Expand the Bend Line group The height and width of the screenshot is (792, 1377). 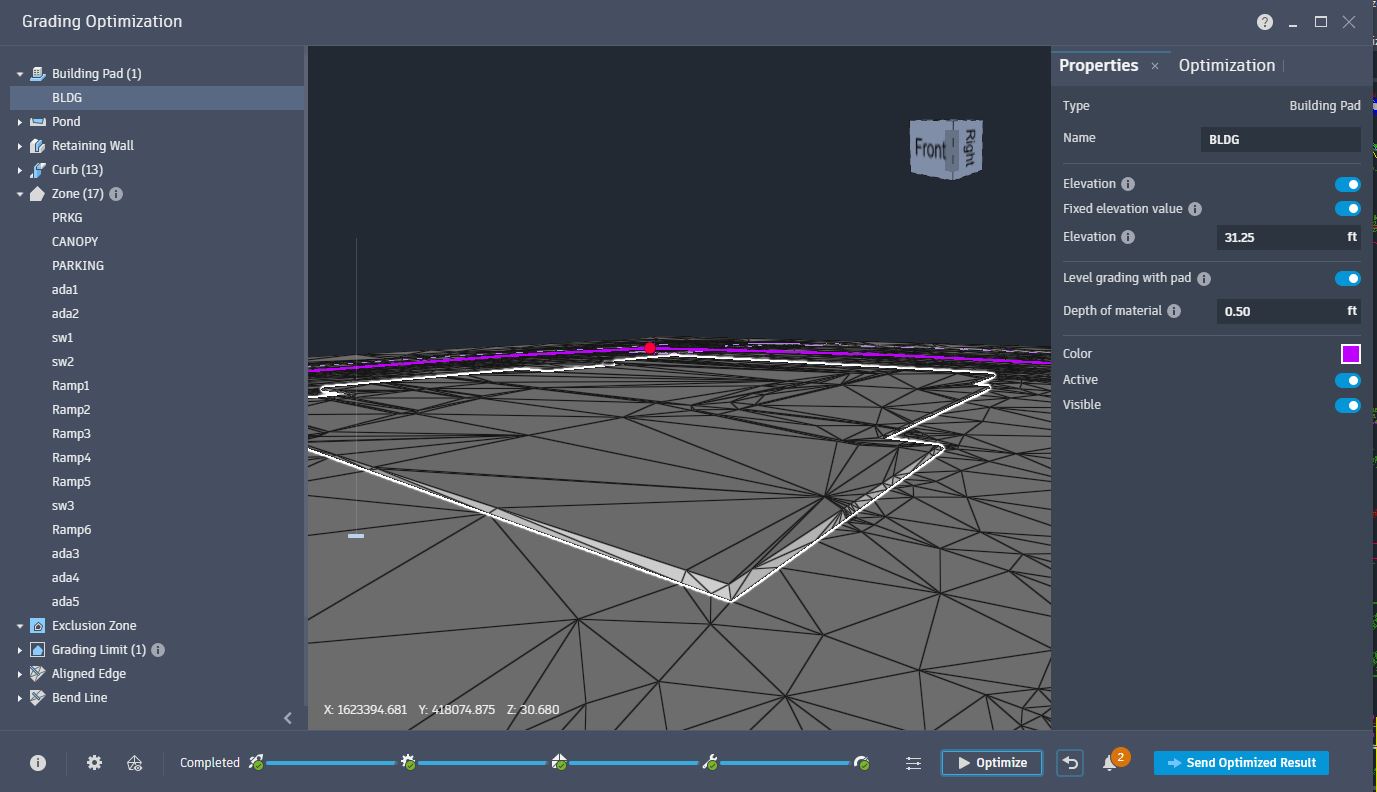[x=20, y=697]
